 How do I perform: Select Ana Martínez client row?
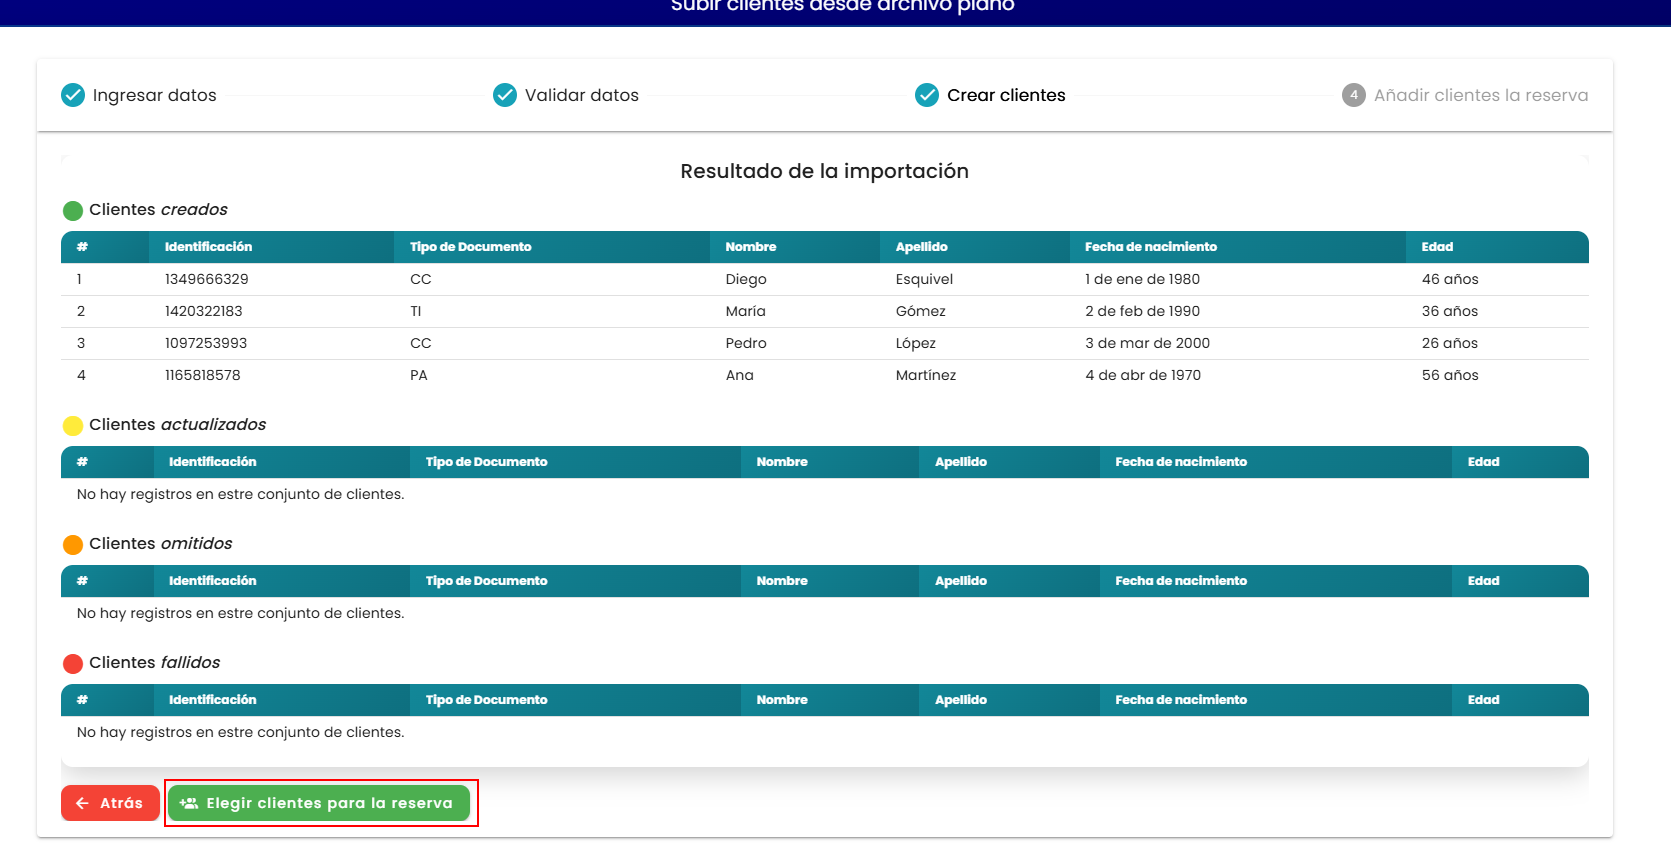(825, 375)
